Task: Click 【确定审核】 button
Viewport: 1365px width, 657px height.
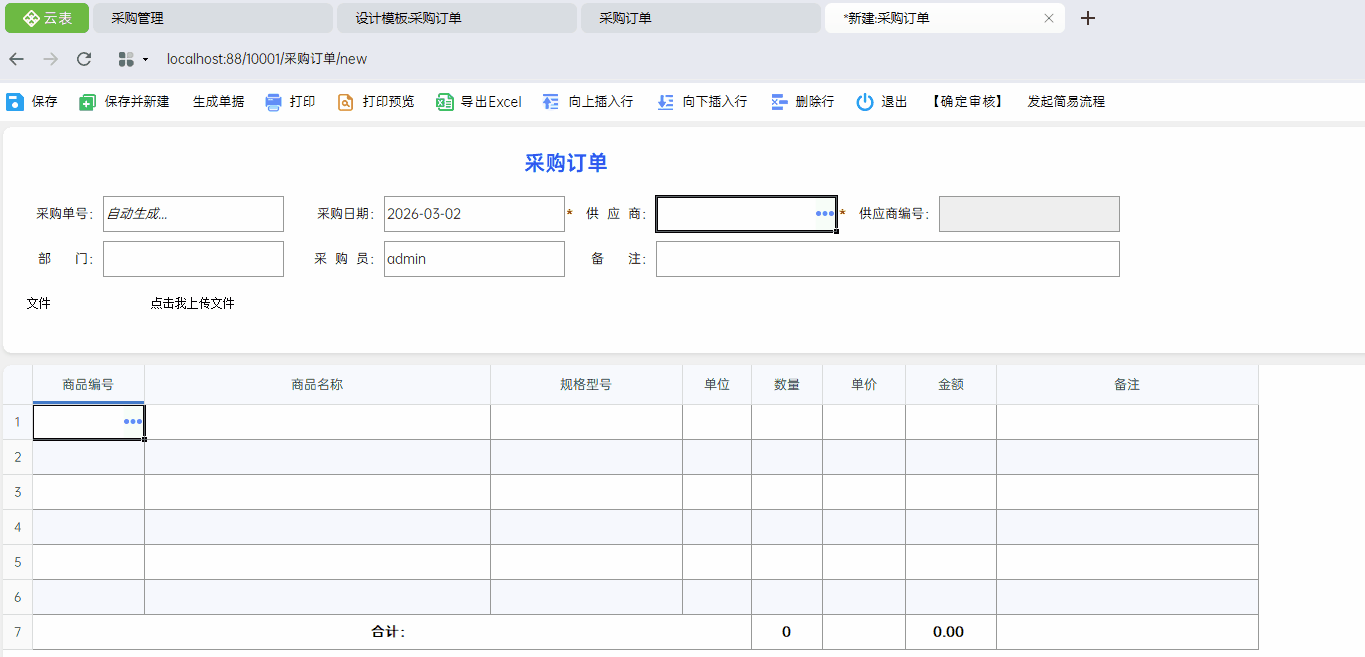Action: click(x=966, y=102)
